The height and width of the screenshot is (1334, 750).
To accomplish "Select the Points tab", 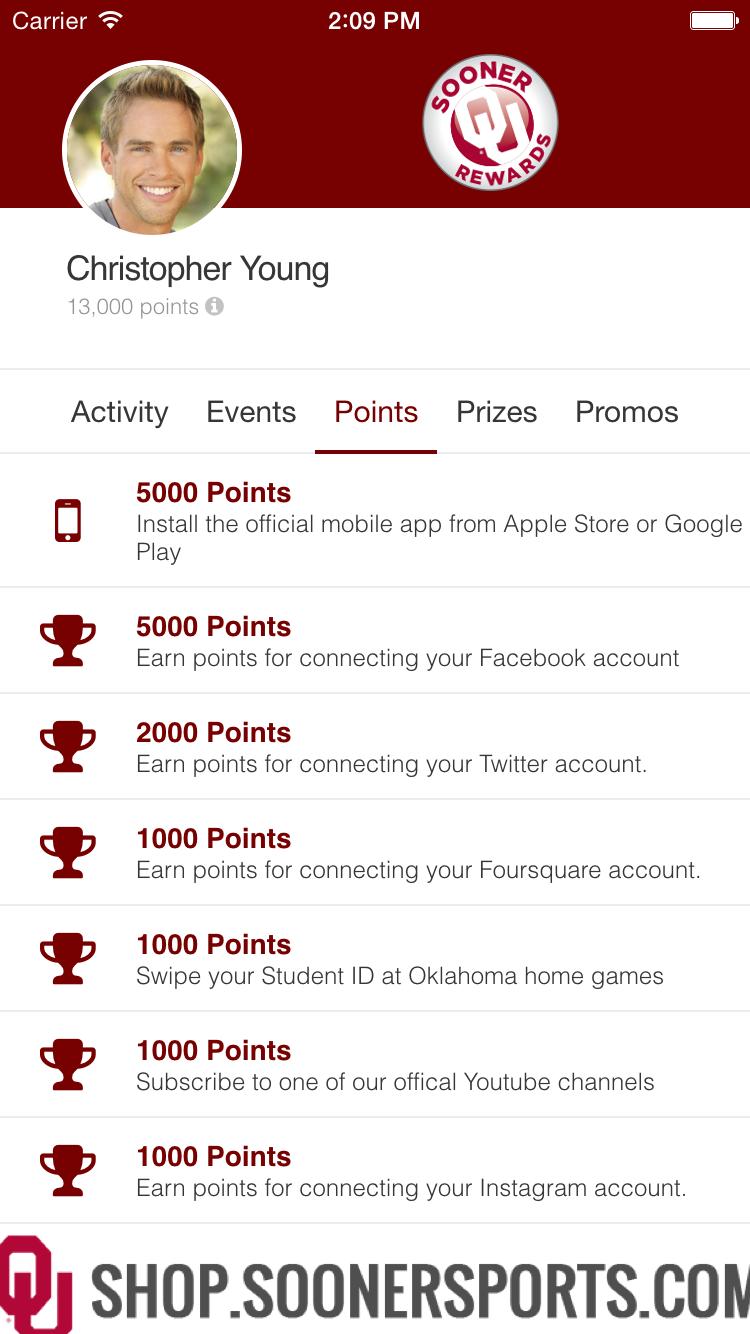I will pos(376,412).
